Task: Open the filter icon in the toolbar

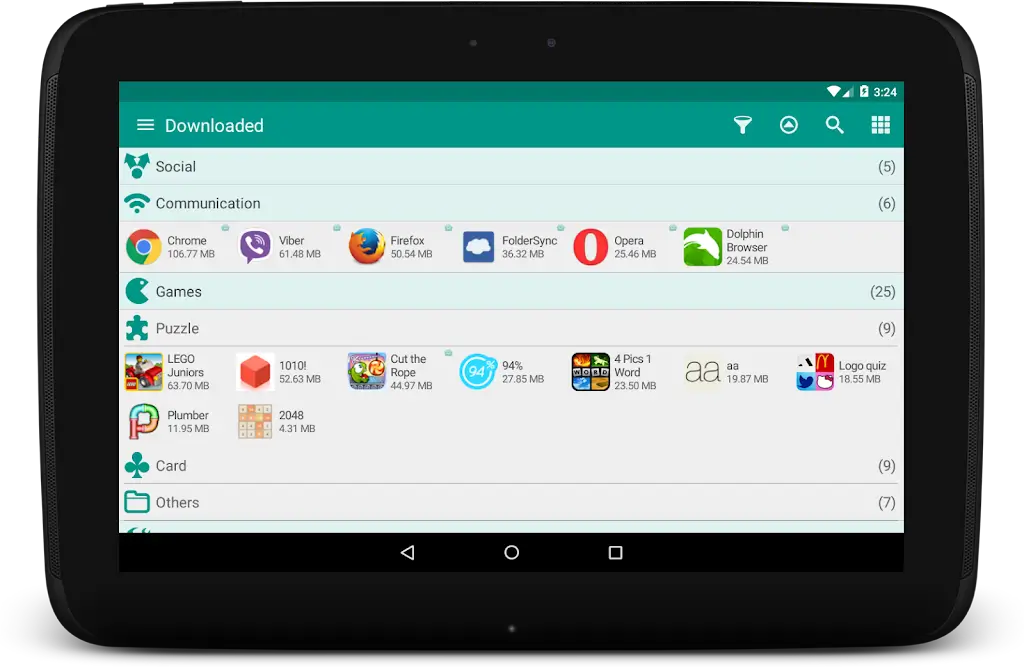Action: [742, 125]
